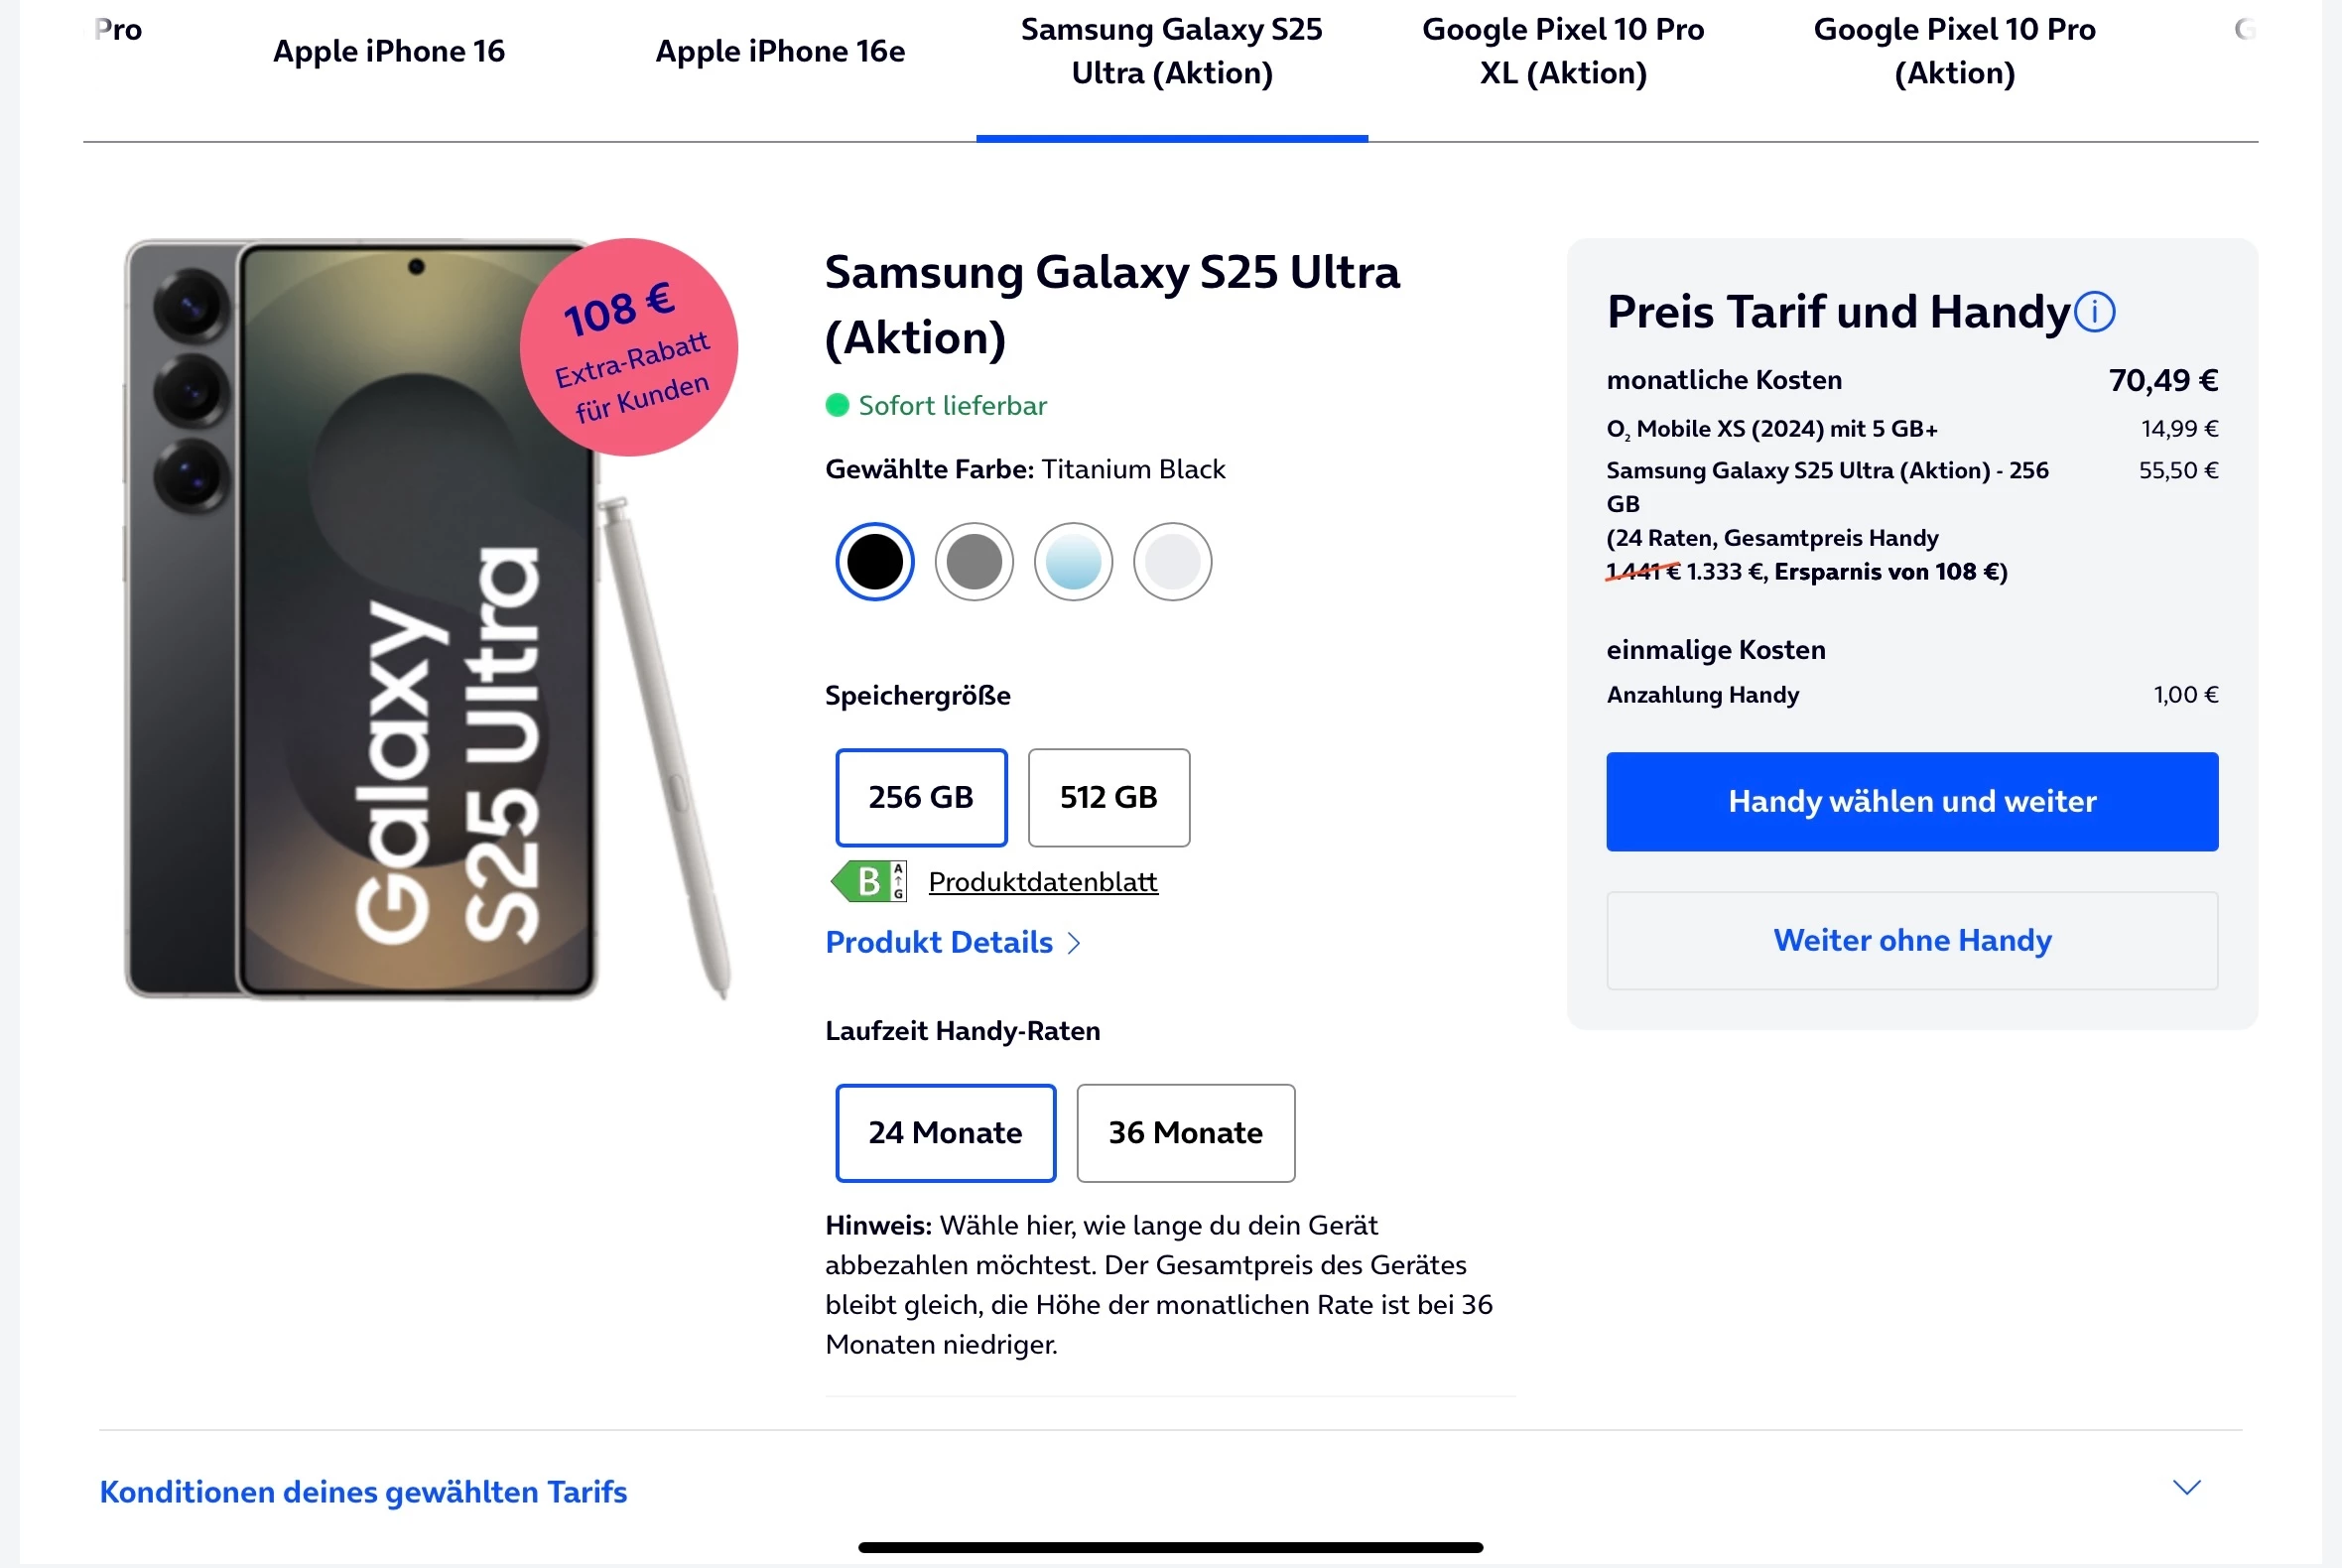Select 512 GB storage size
Screen dimensions: 2342x1568
click(x=1108, y=797)
